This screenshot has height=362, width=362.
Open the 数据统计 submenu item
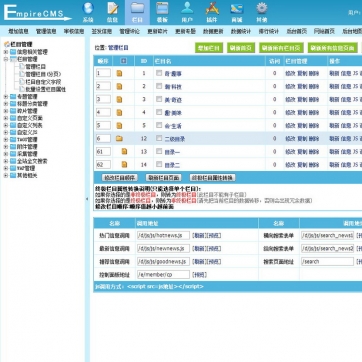[x=241, y=32]
